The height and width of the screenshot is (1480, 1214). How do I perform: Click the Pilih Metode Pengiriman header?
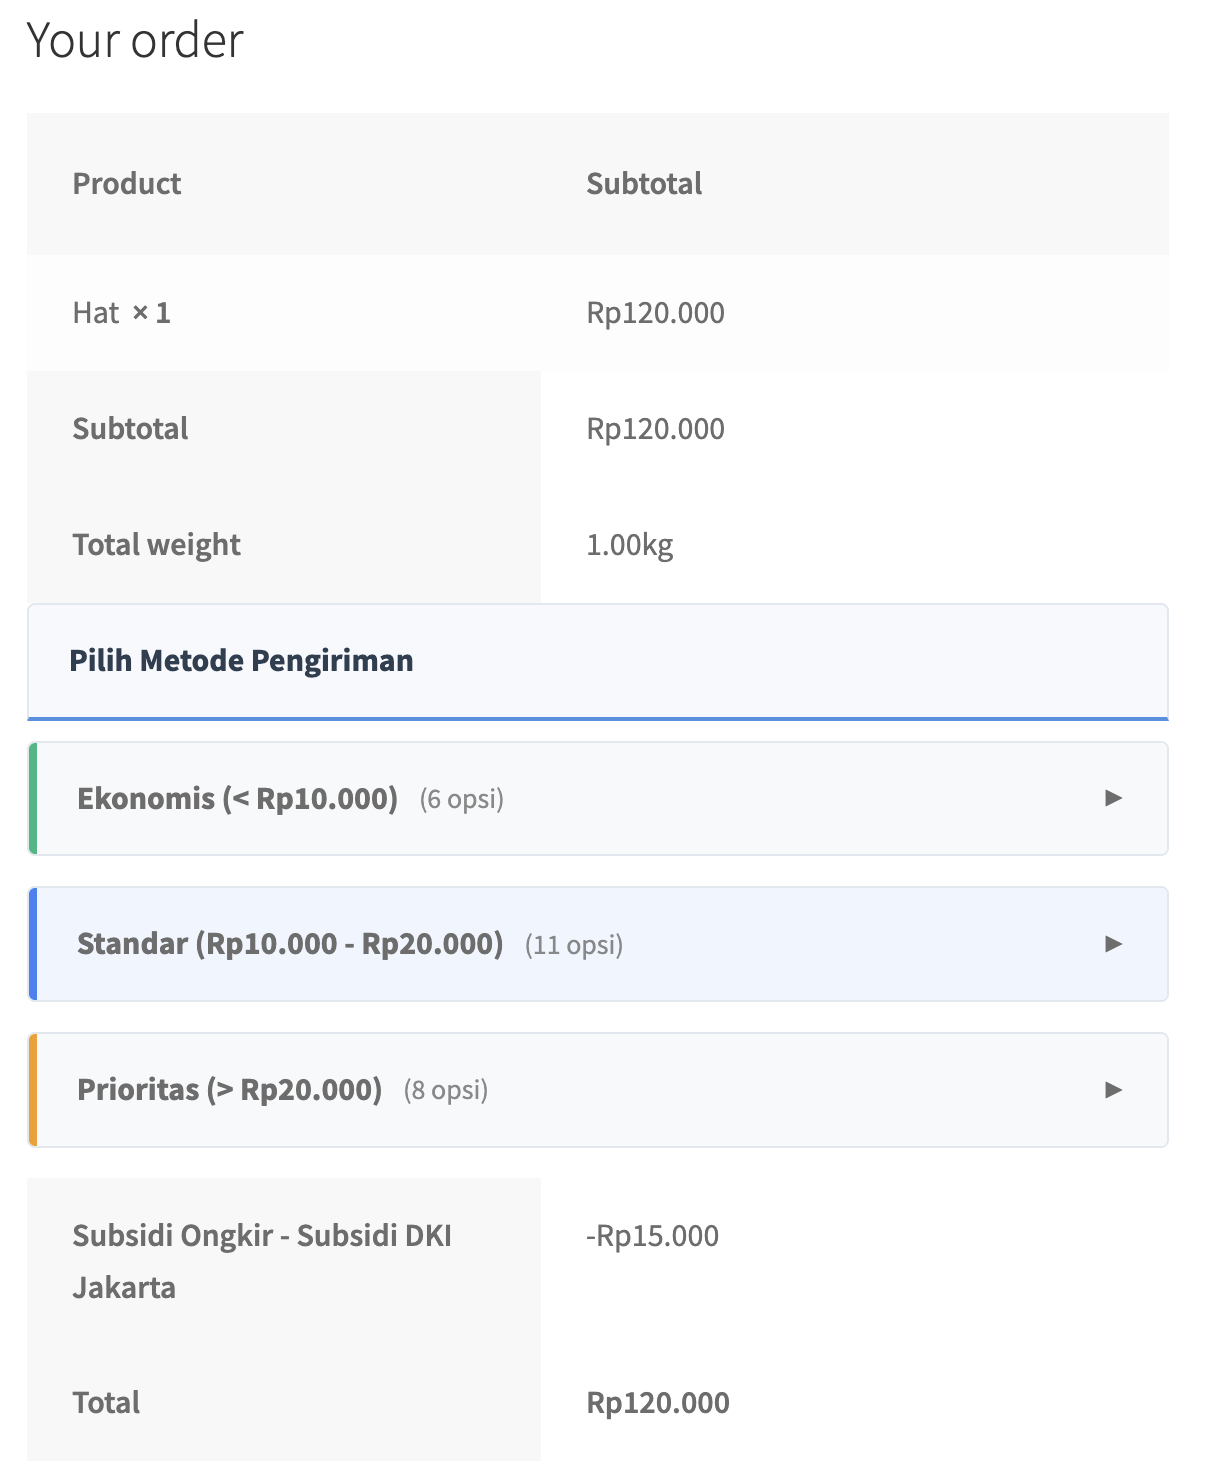[x=241, y=661]
